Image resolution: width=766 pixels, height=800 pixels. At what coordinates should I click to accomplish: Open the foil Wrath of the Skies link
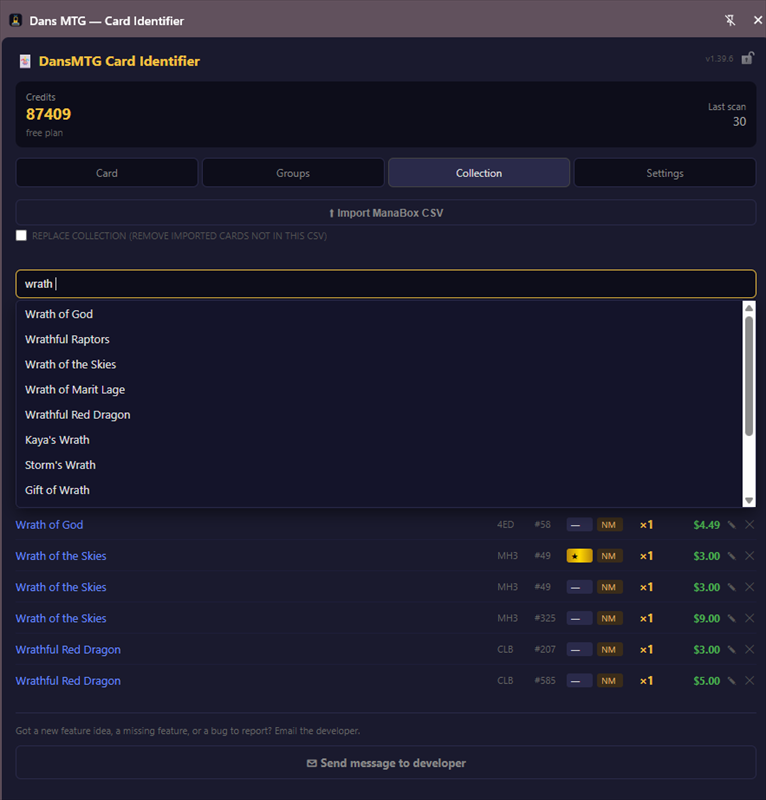coord(61,556)
